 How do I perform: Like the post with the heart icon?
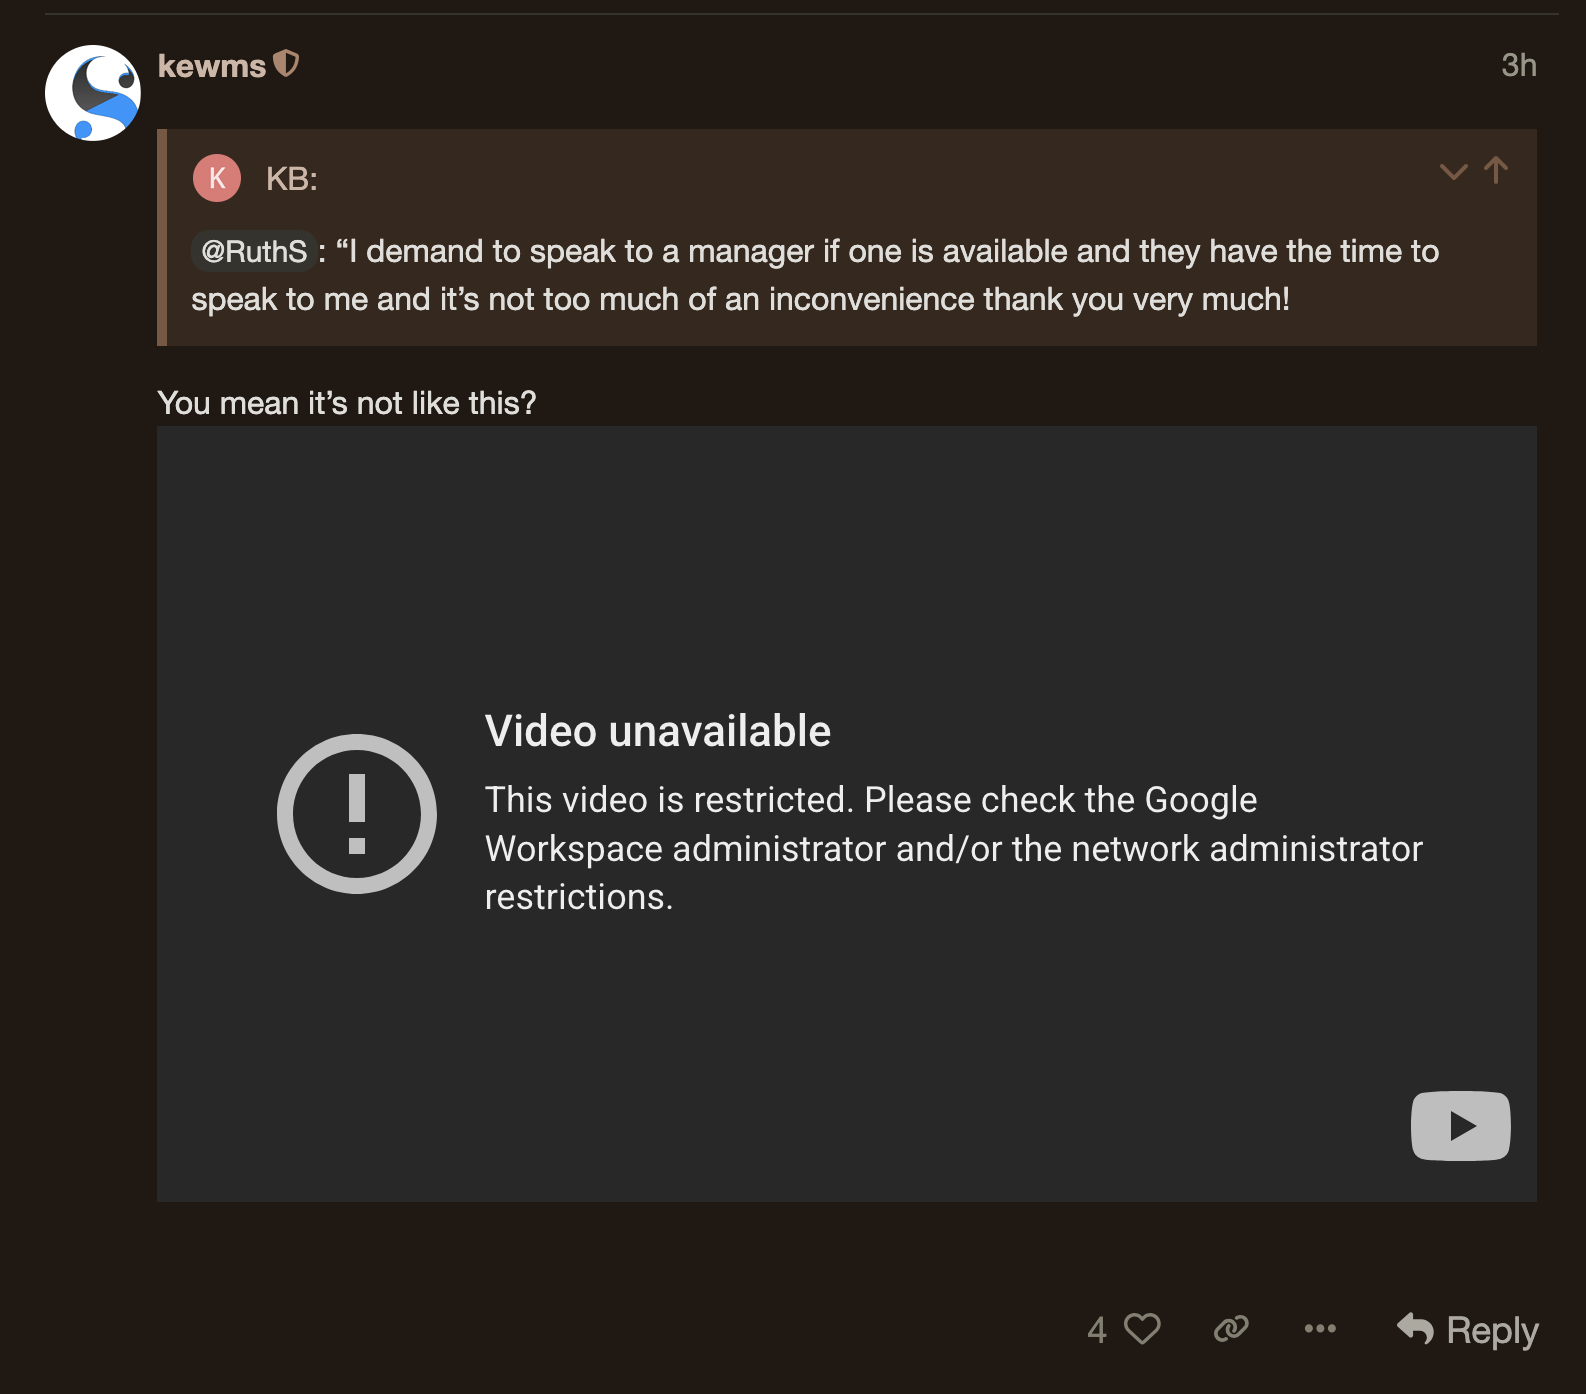click(1142, 1329)
